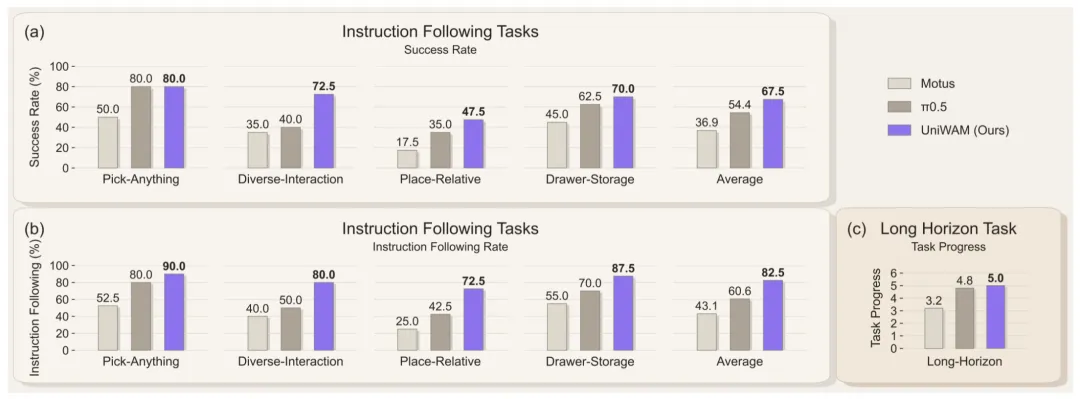Select the 17.5 bar in Place-Relative success chart
1080x399 pixels.
tap(406, 158)
